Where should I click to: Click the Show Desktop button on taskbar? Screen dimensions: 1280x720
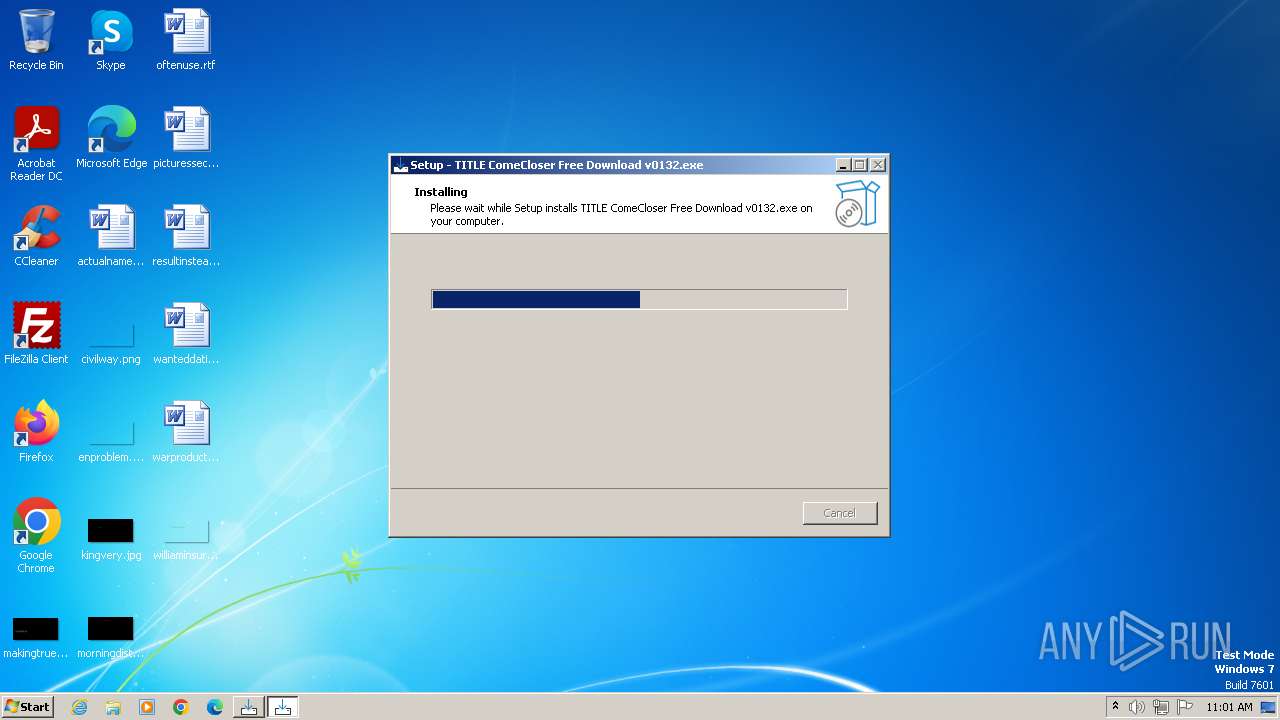pyautogui.click(x=1269, y=707)
